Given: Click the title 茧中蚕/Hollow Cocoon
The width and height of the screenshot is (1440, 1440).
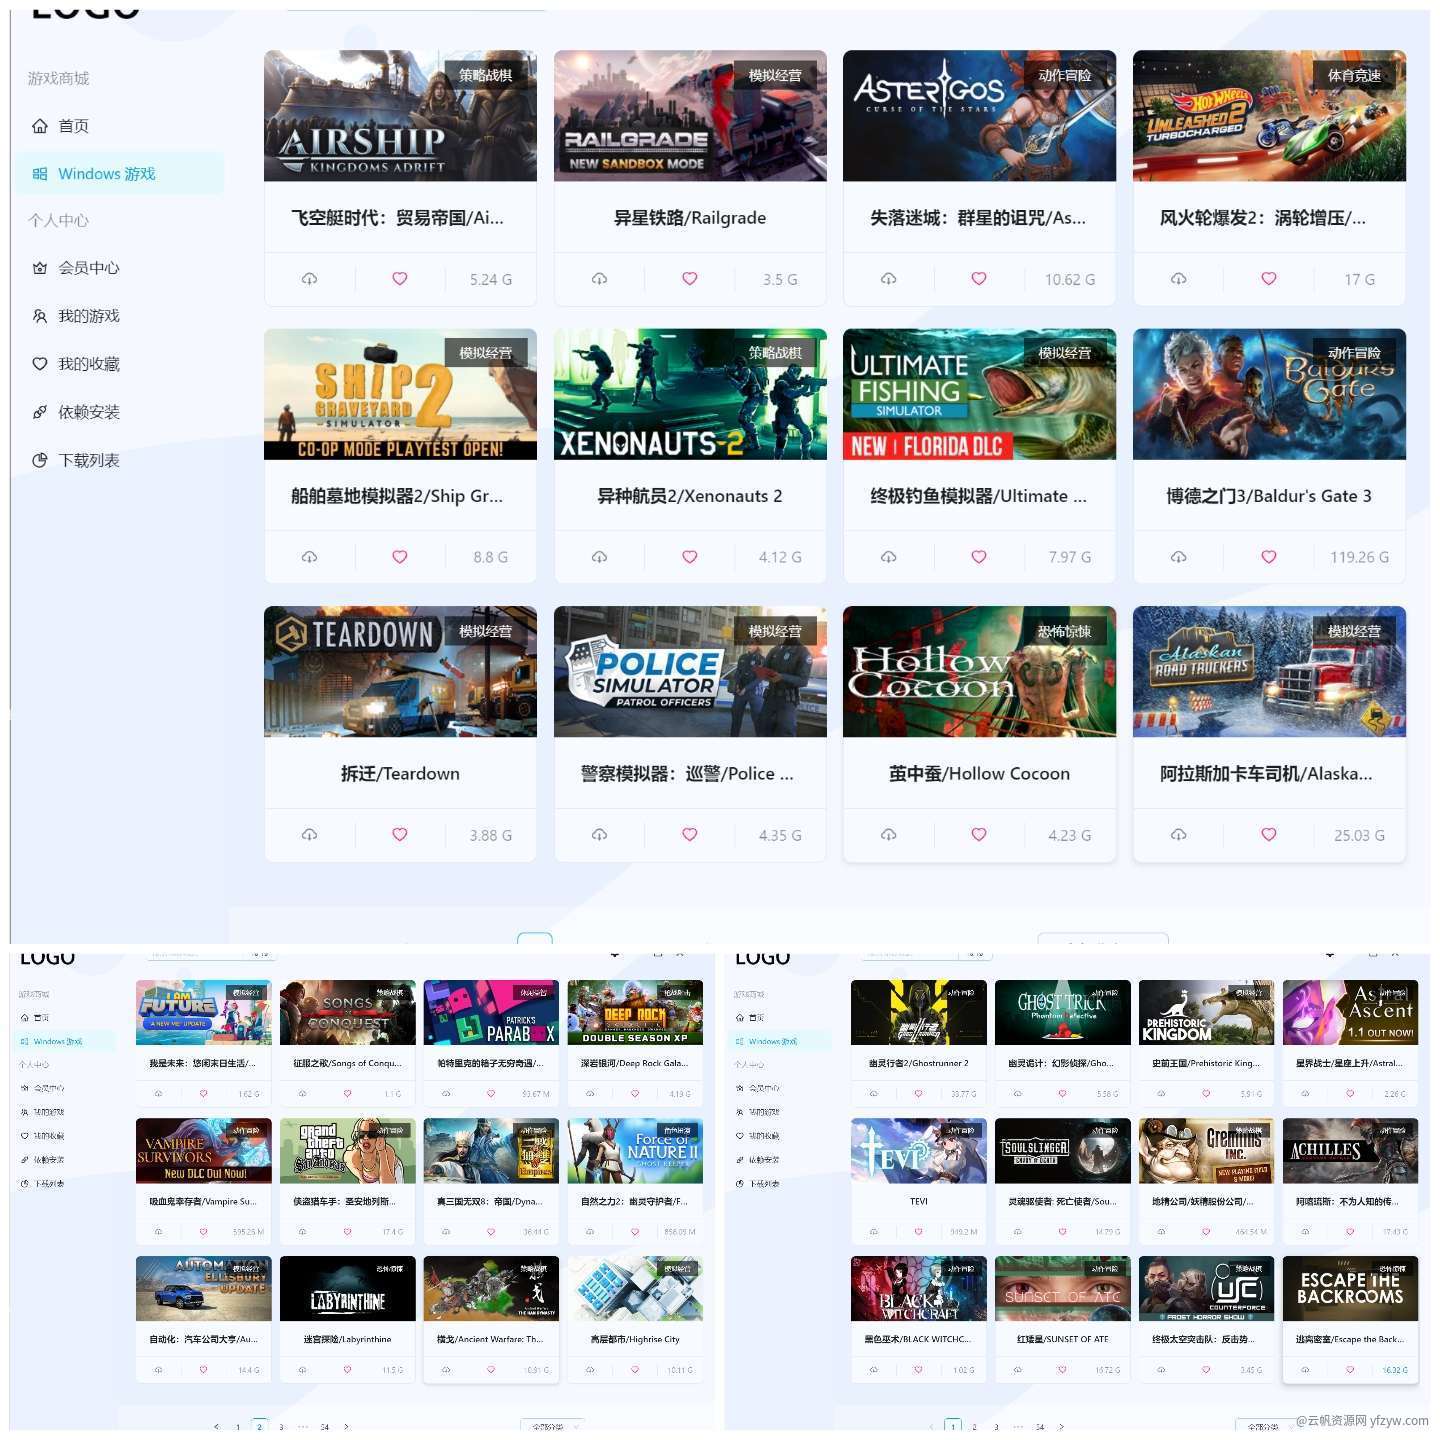Looking at the screenshot, I should pyautogui.click(x=979, y=774).
